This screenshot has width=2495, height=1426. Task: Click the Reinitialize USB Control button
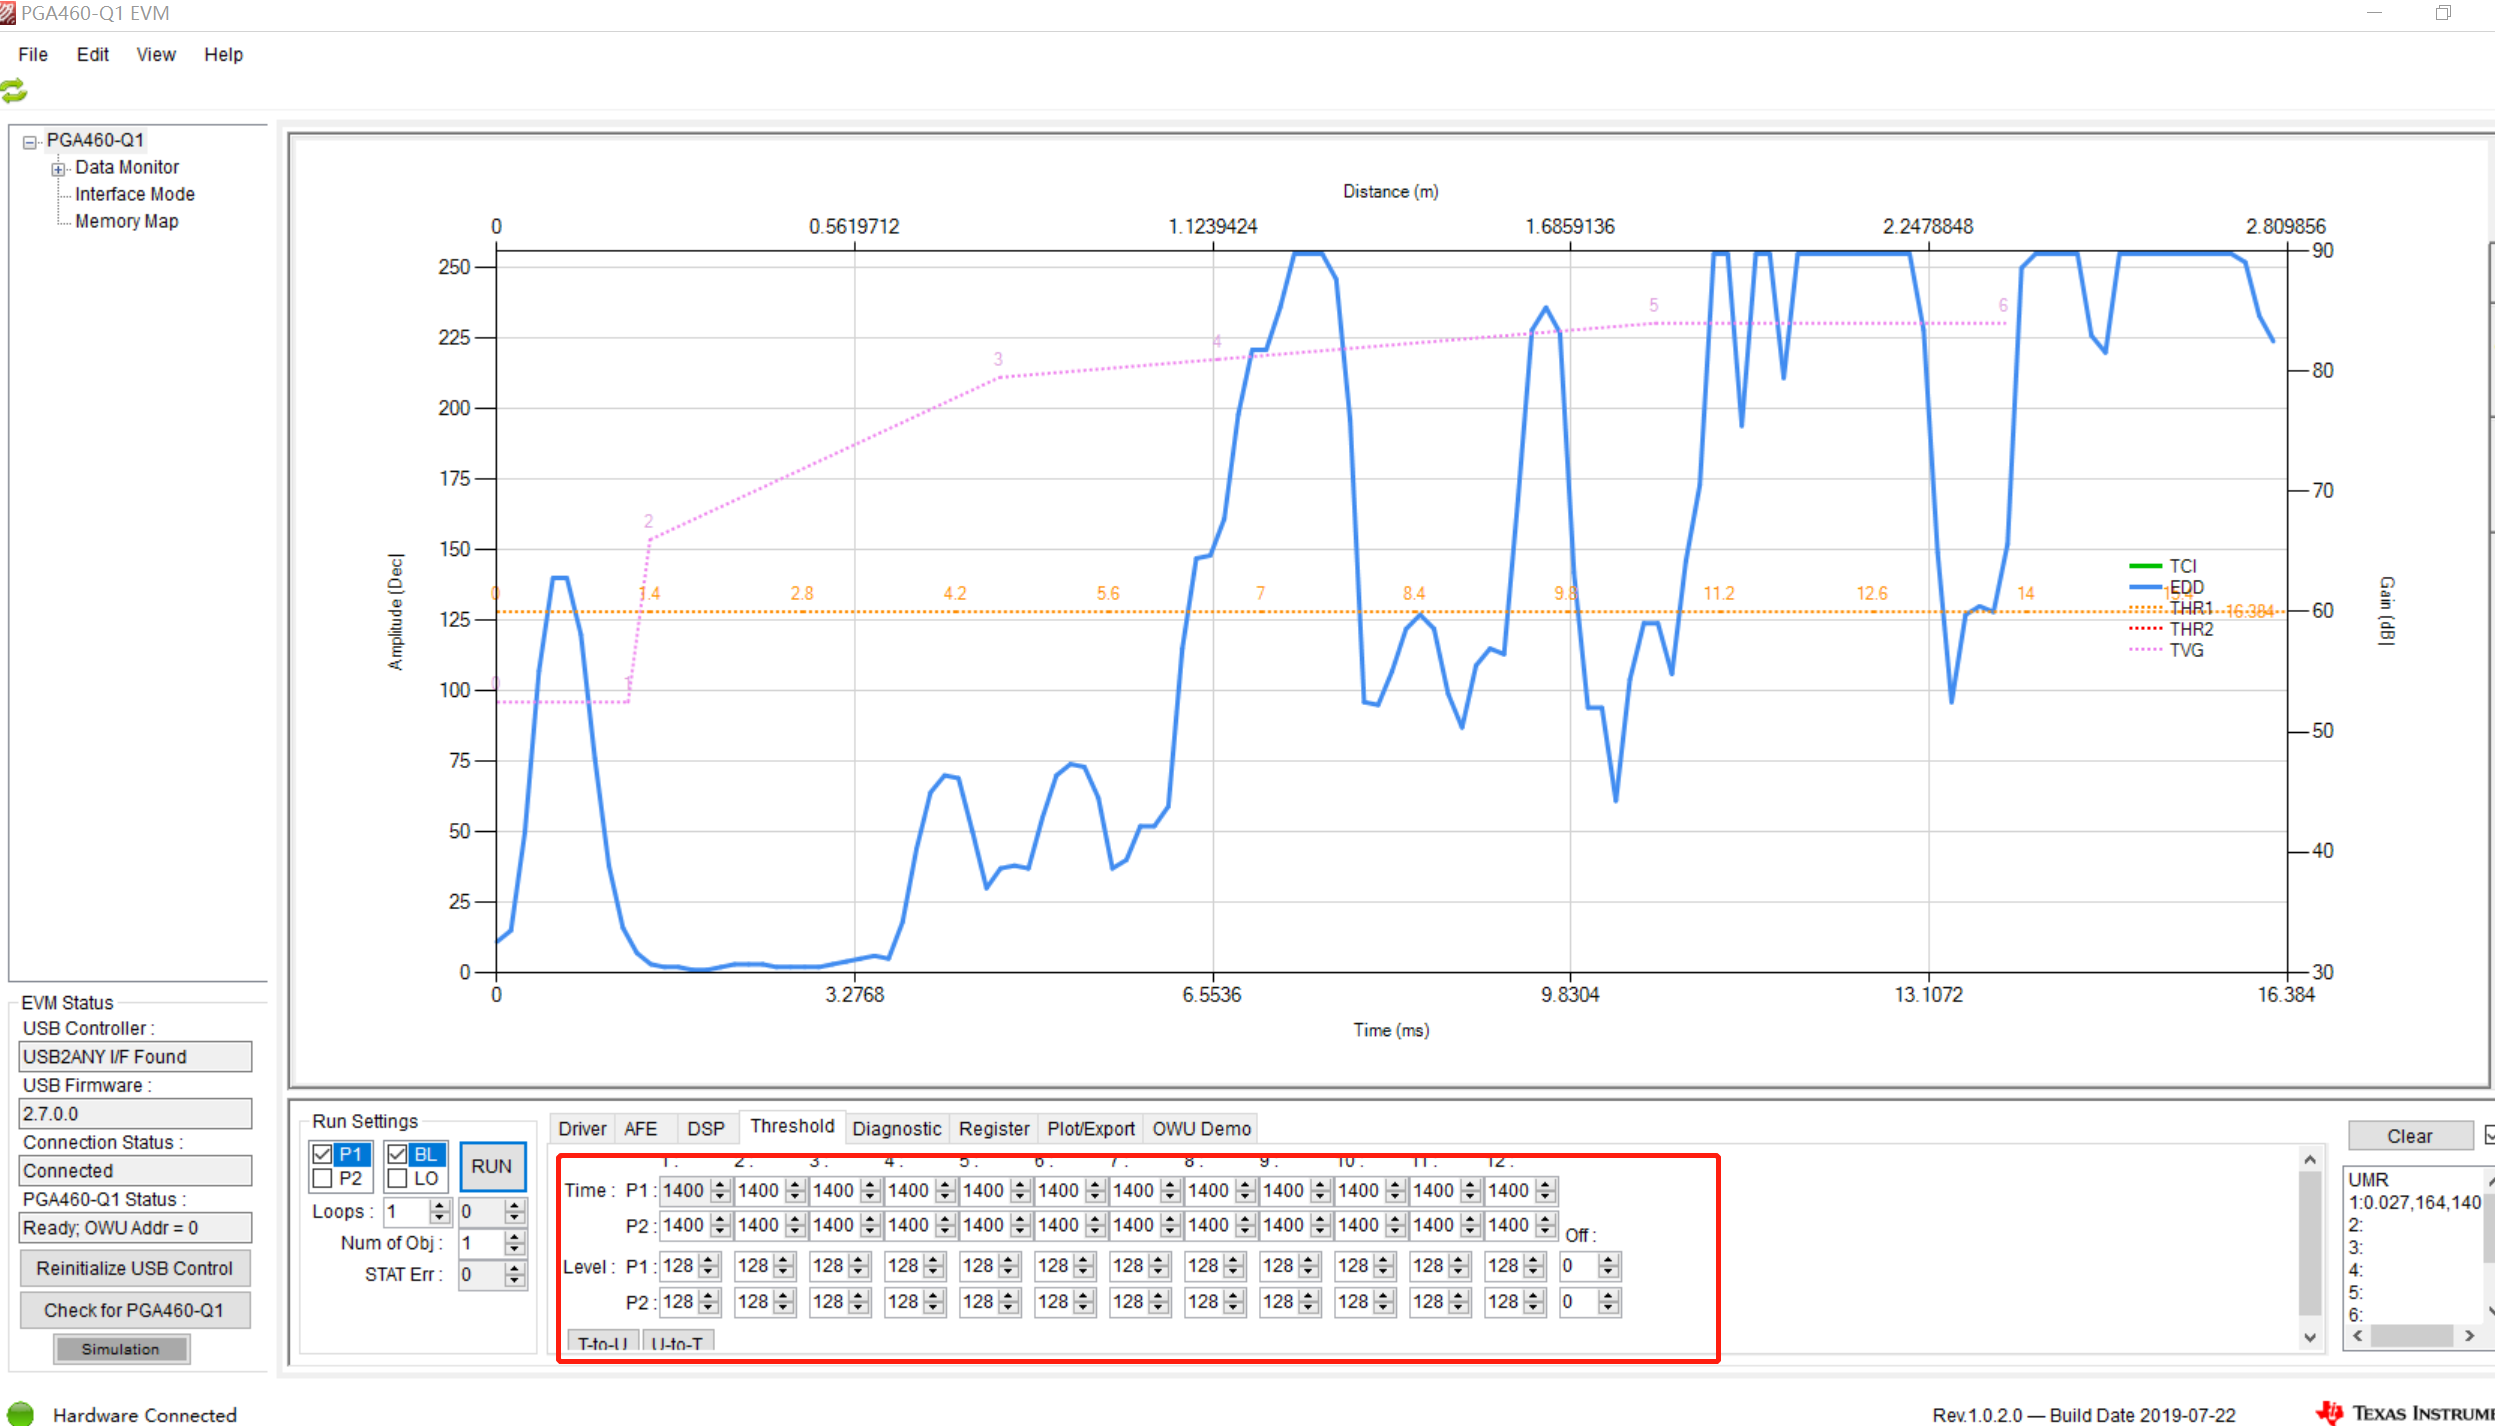click(135, 1268)
